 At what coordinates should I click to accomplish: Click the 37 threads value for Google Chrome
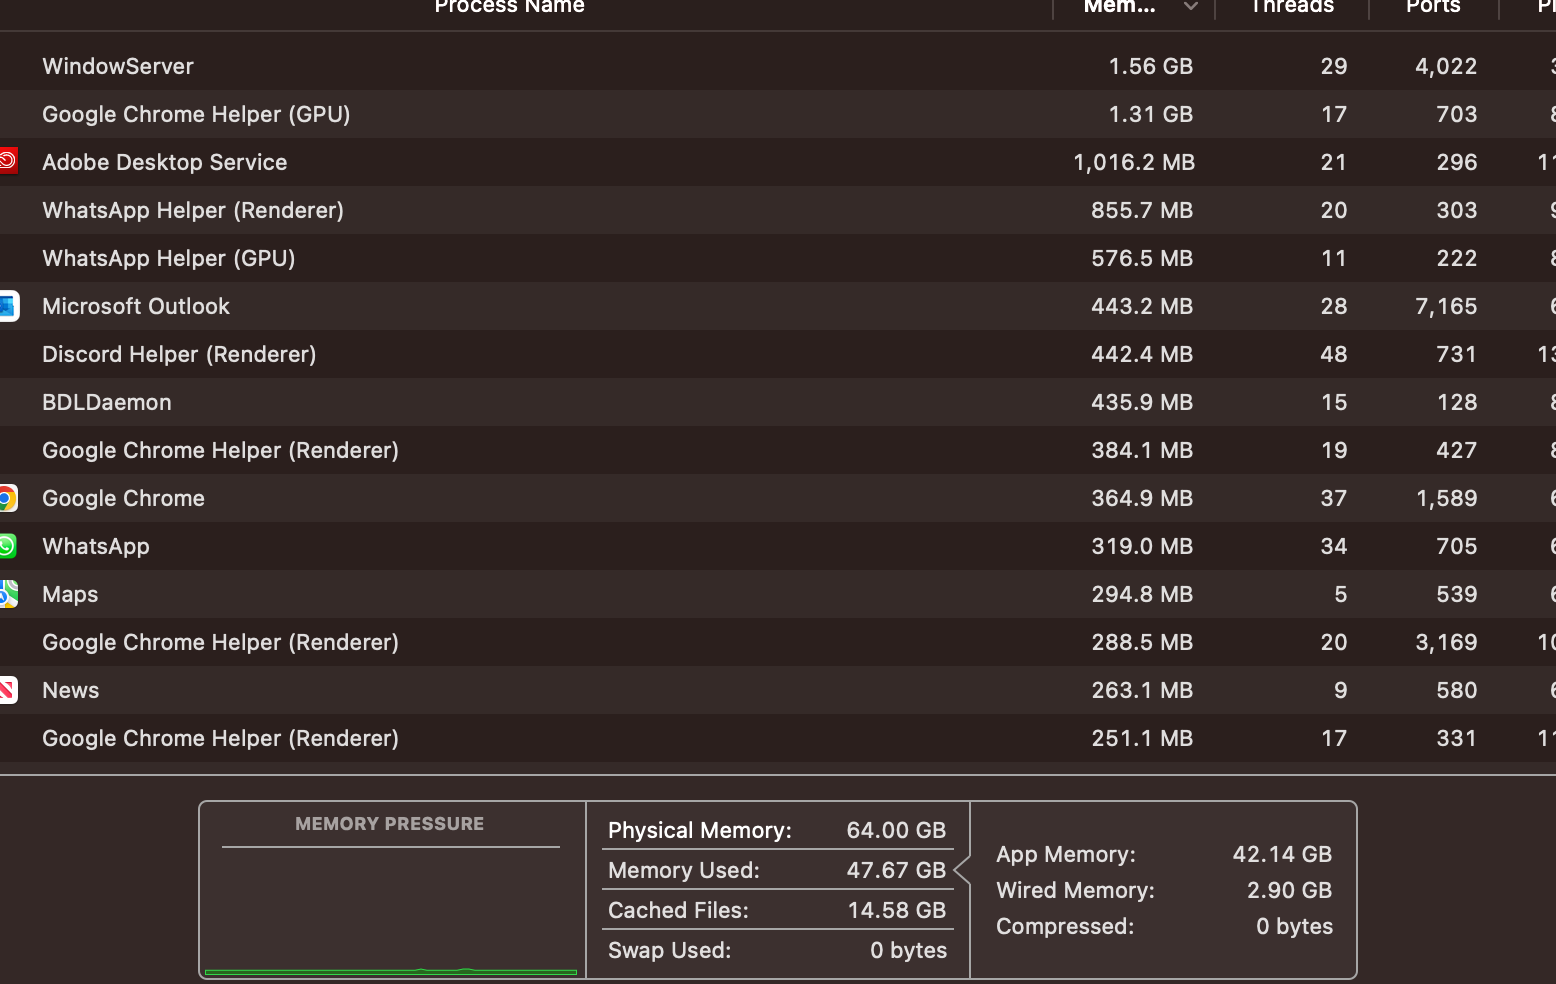click(x=1334, y=498)
